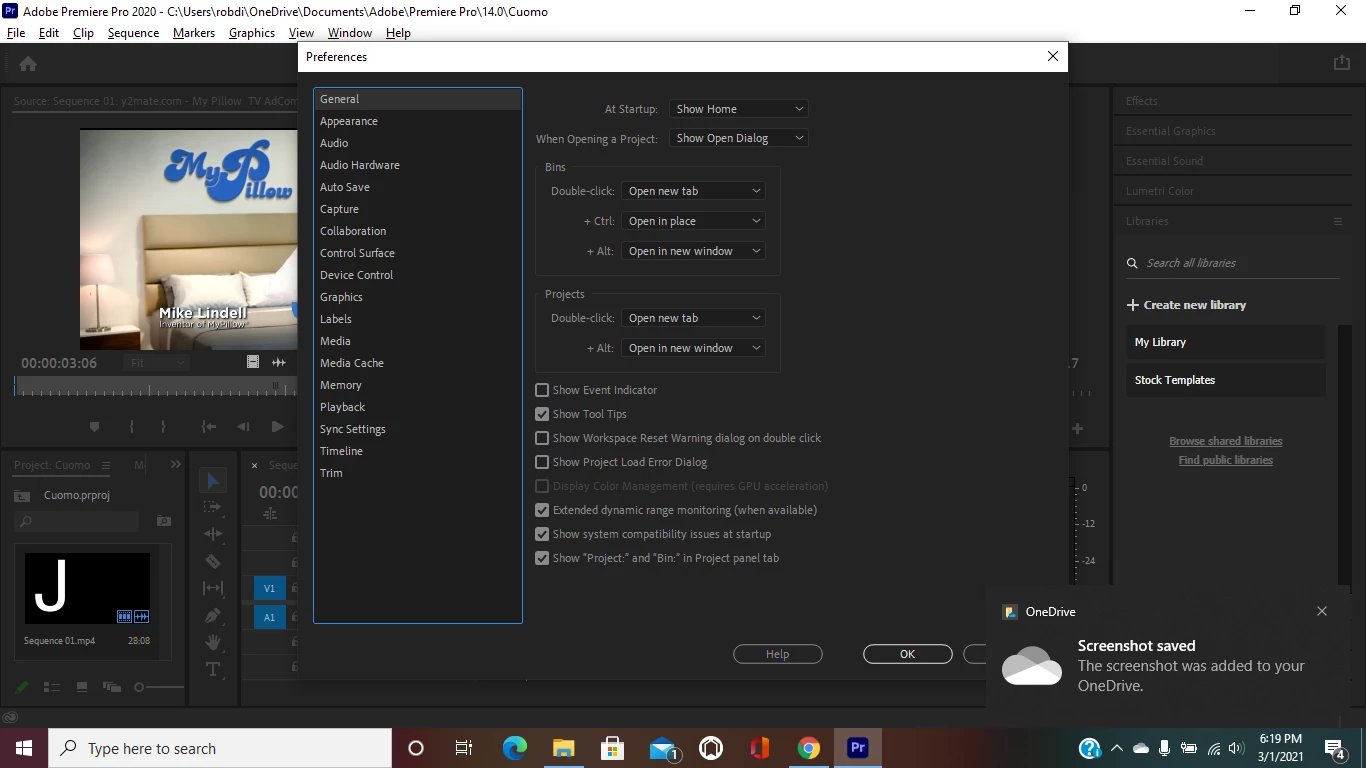Click the Quick Export share icon
The height and width of the screenshot is (768, 1366).
pyautogui.click(x=1342, y=63)
